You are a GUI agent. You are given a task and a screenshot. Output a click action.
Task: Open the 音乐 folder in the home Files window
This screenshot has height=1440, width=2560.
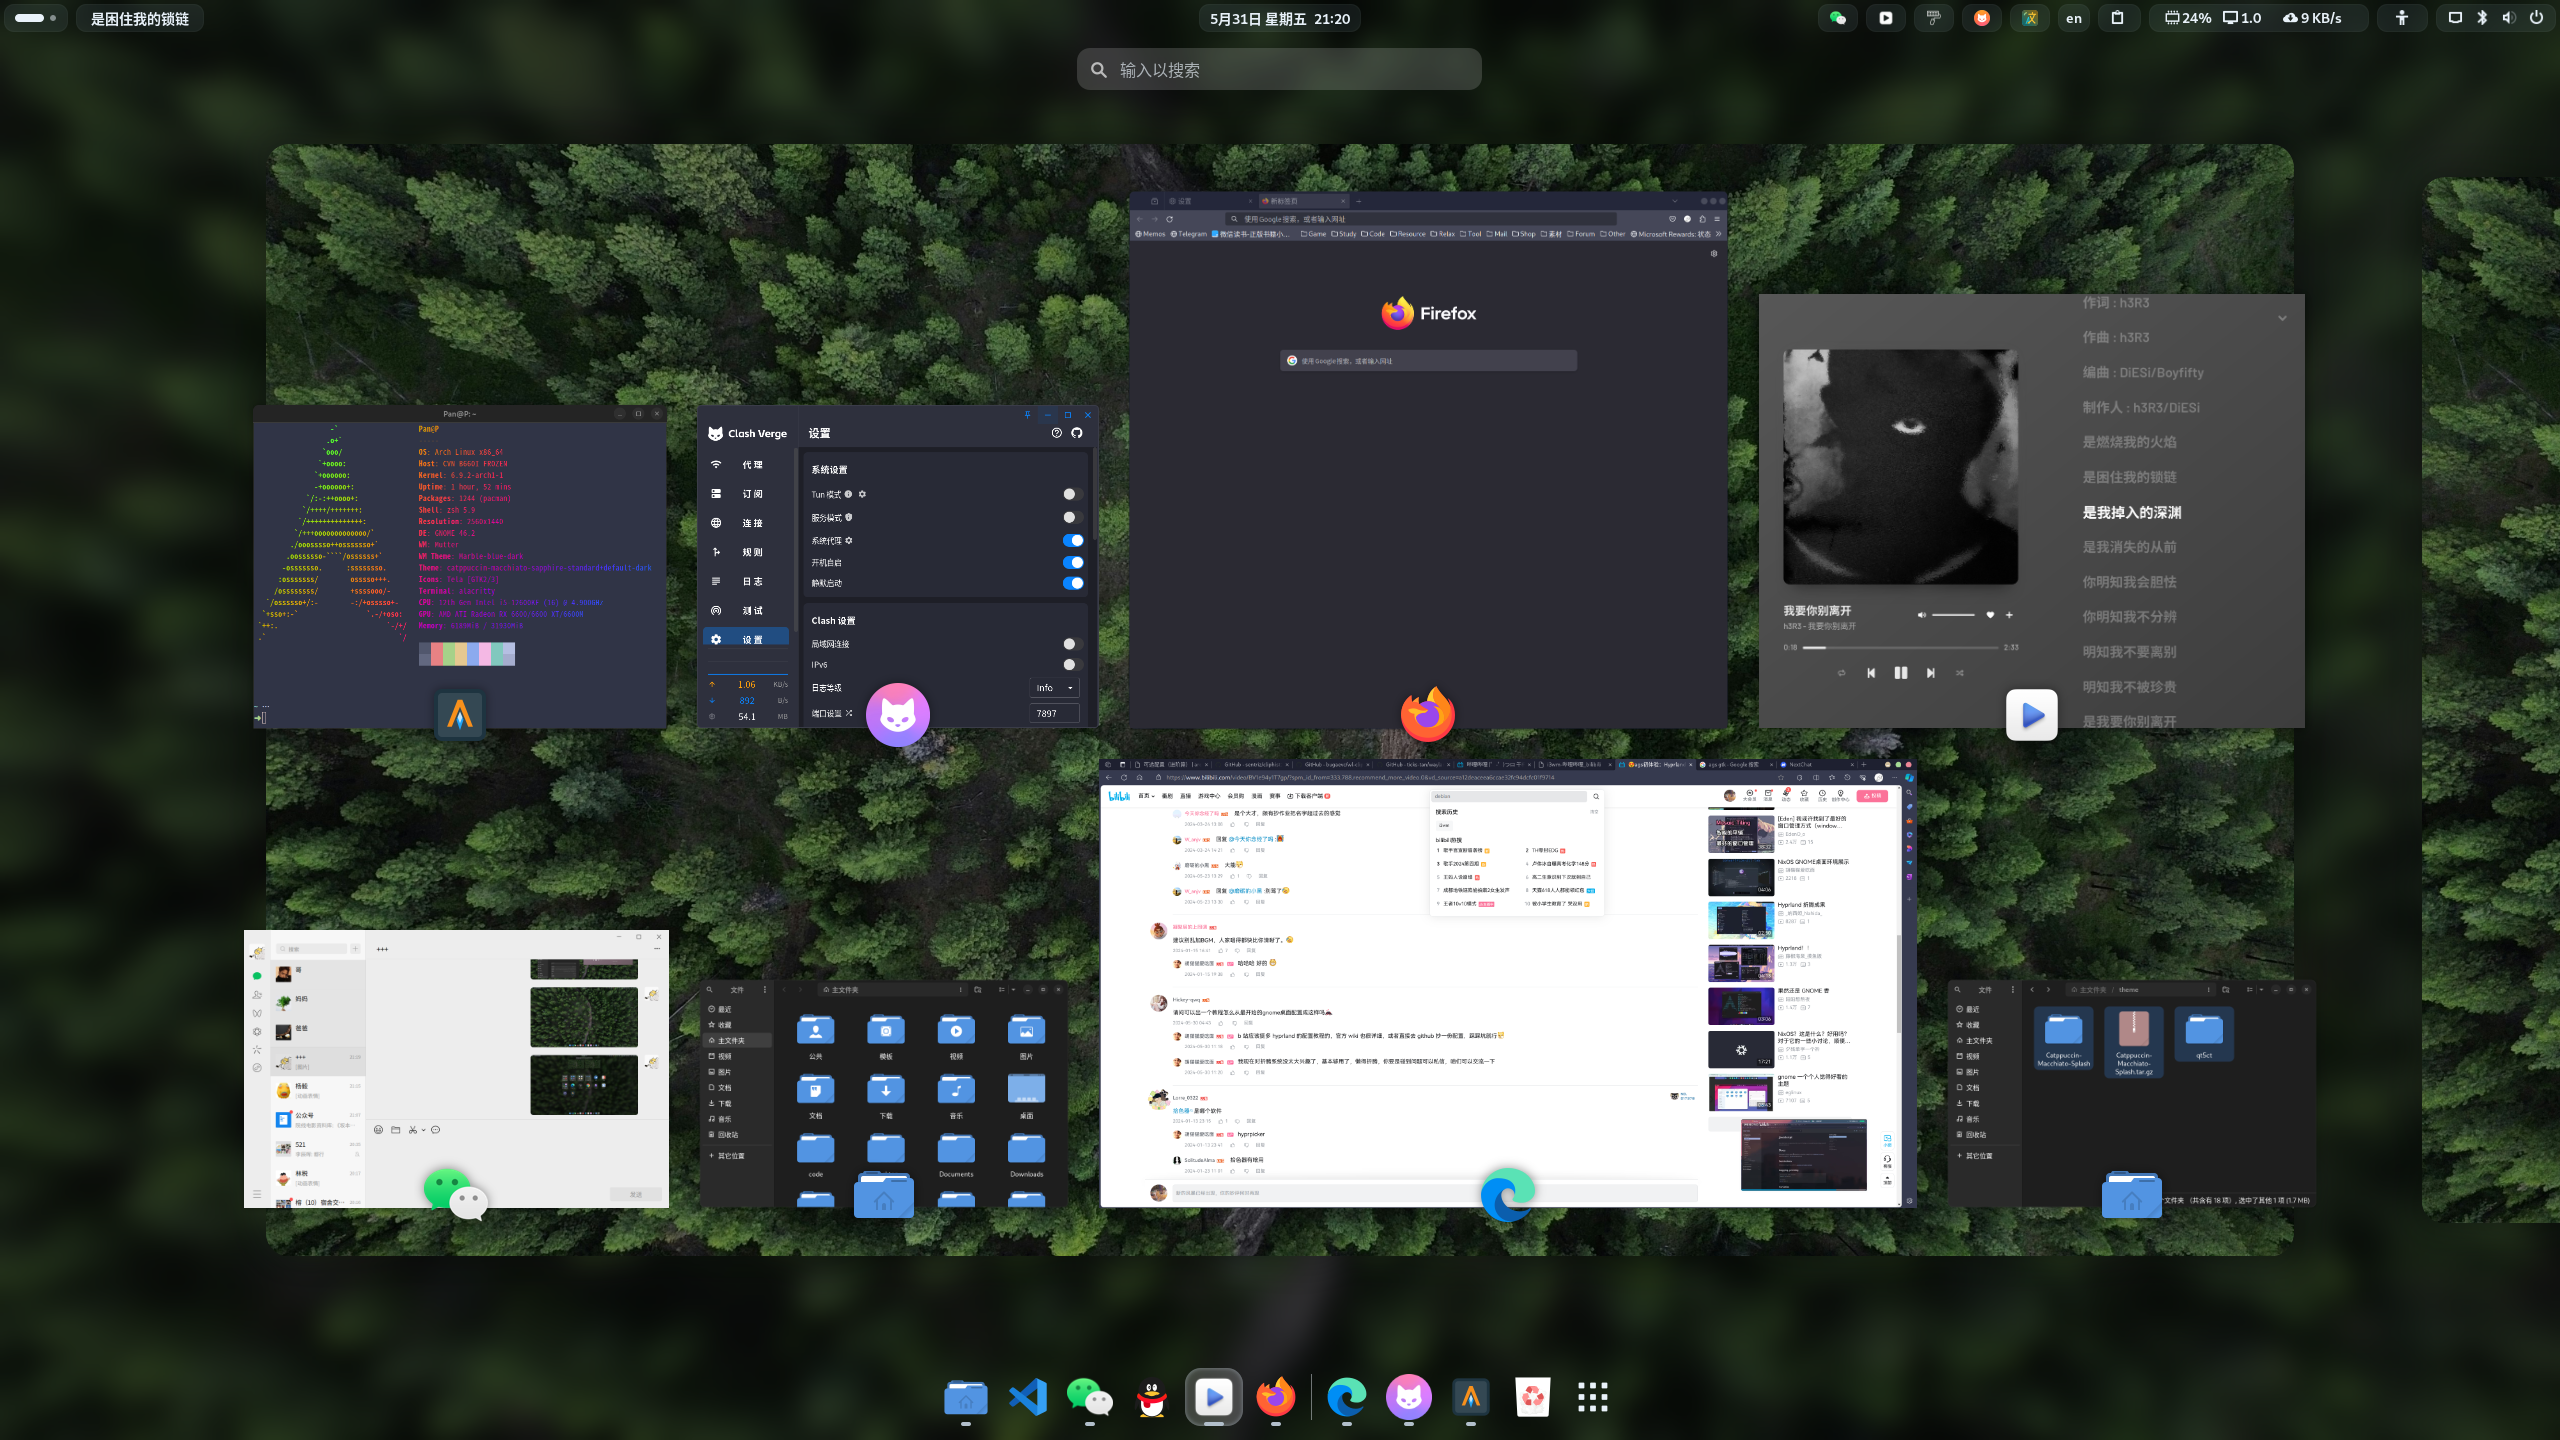[x=956, y=1096]
